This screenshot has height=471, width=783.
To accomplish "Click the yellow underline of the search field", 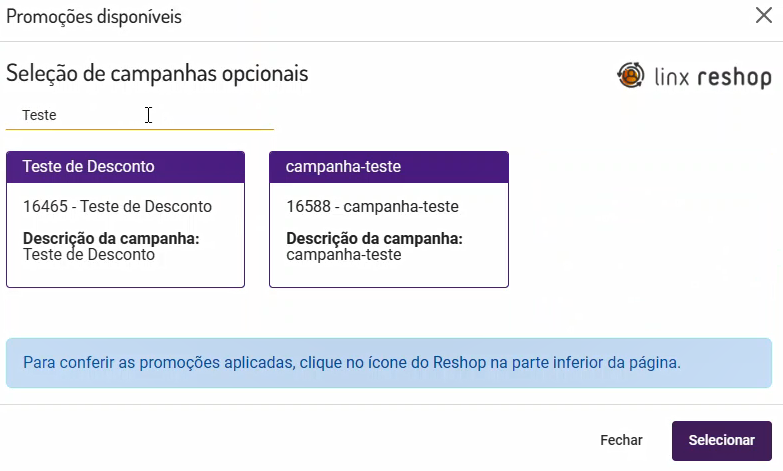I will [x=140, y=129].
